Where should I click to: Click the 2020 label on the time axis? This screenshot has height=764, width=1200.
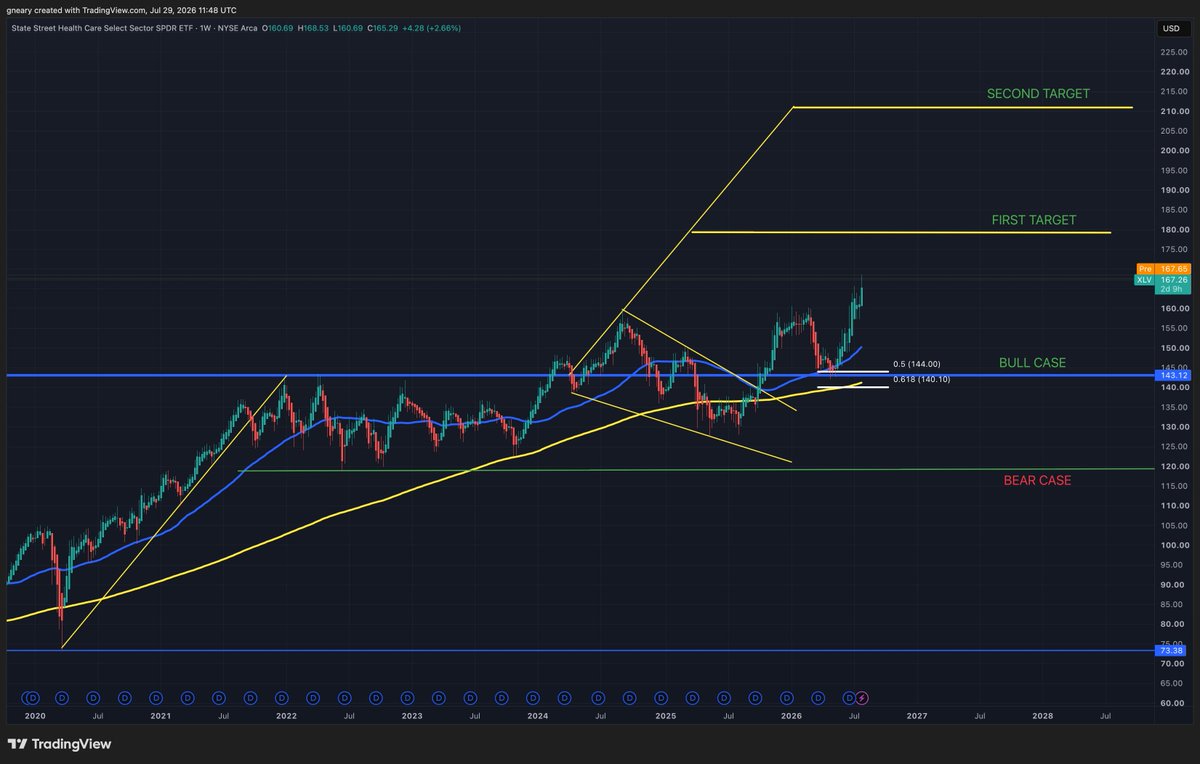click(34, 716)
